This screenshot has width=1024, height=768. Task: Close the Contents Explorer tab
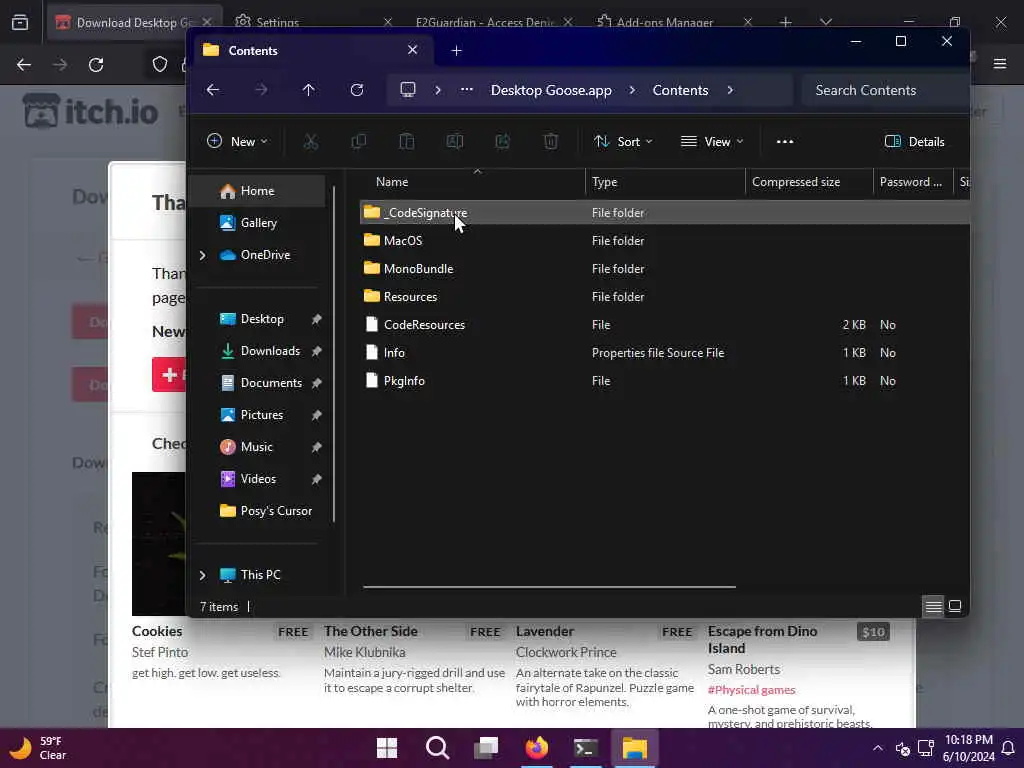click(x=412, y=50)
